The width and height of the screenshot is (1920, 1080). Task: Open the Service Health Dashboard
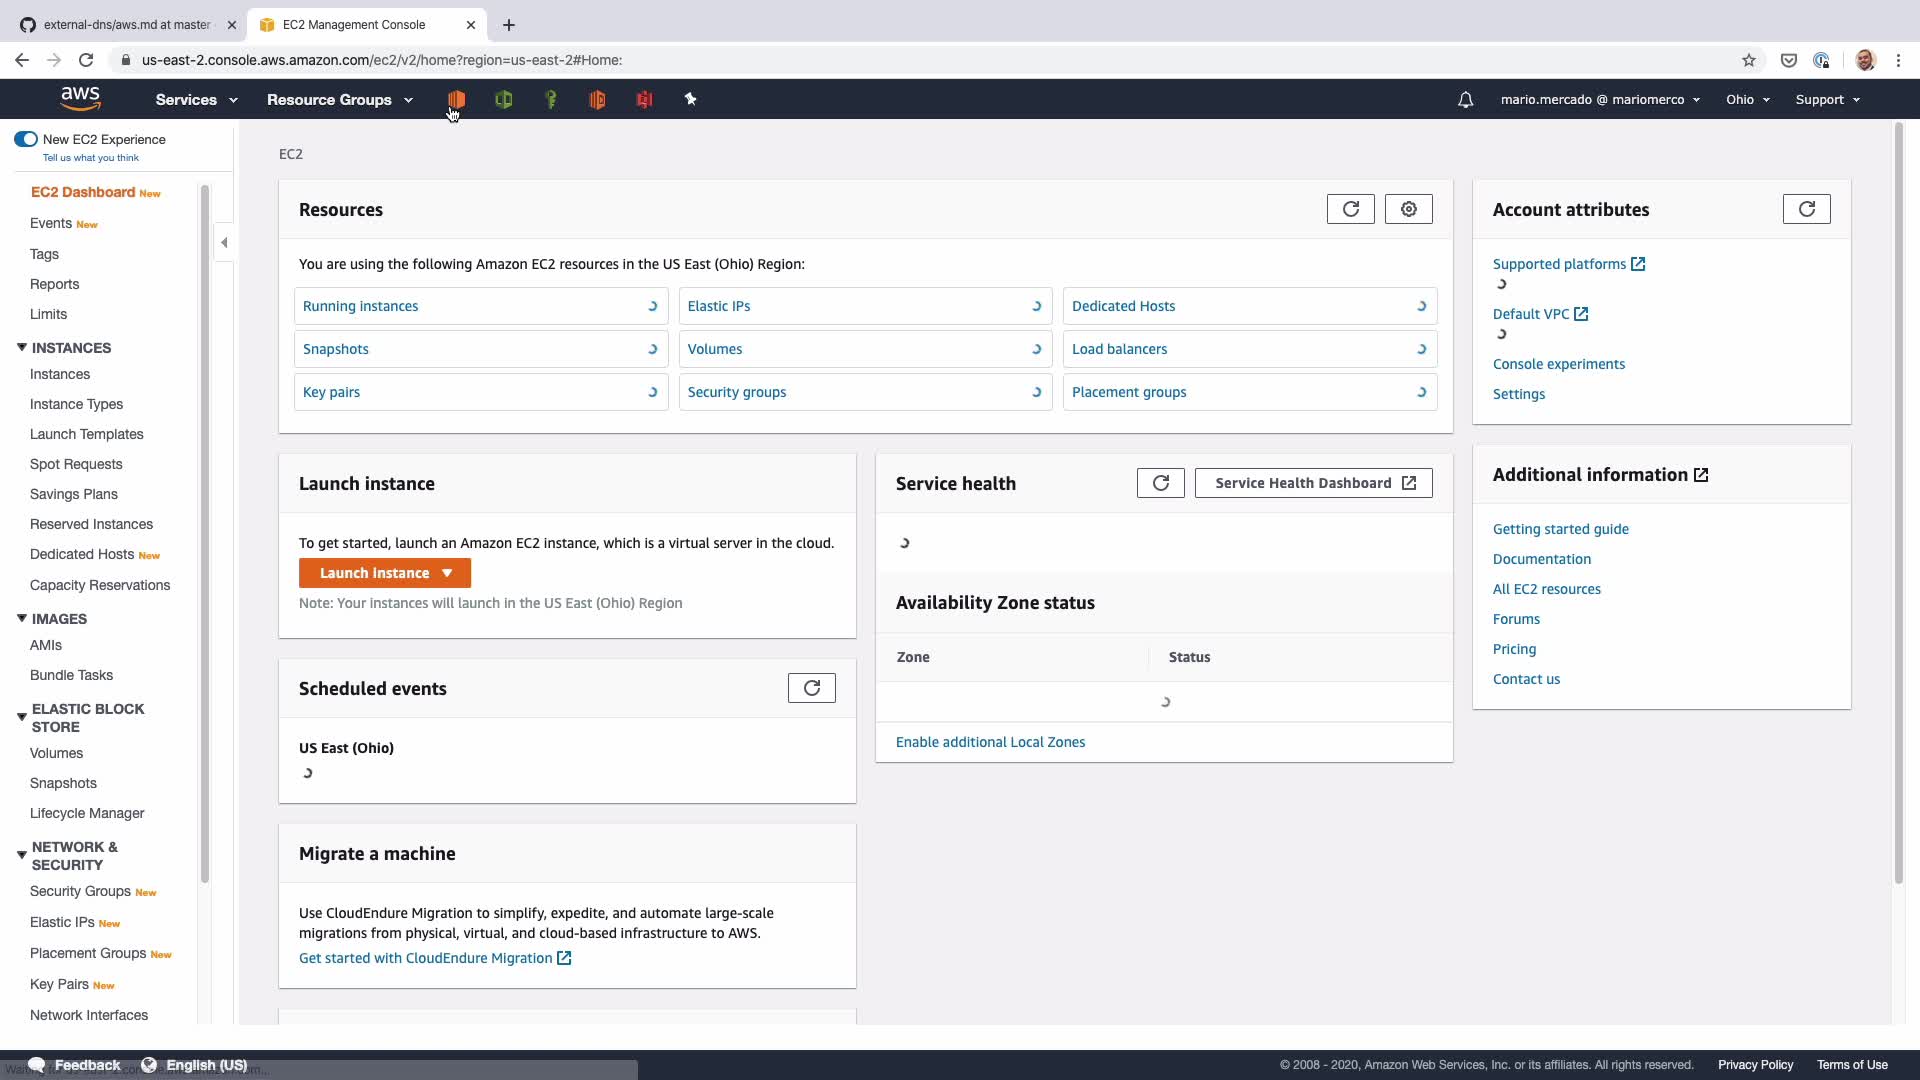pyautogui.click(x=1313, y=483)
